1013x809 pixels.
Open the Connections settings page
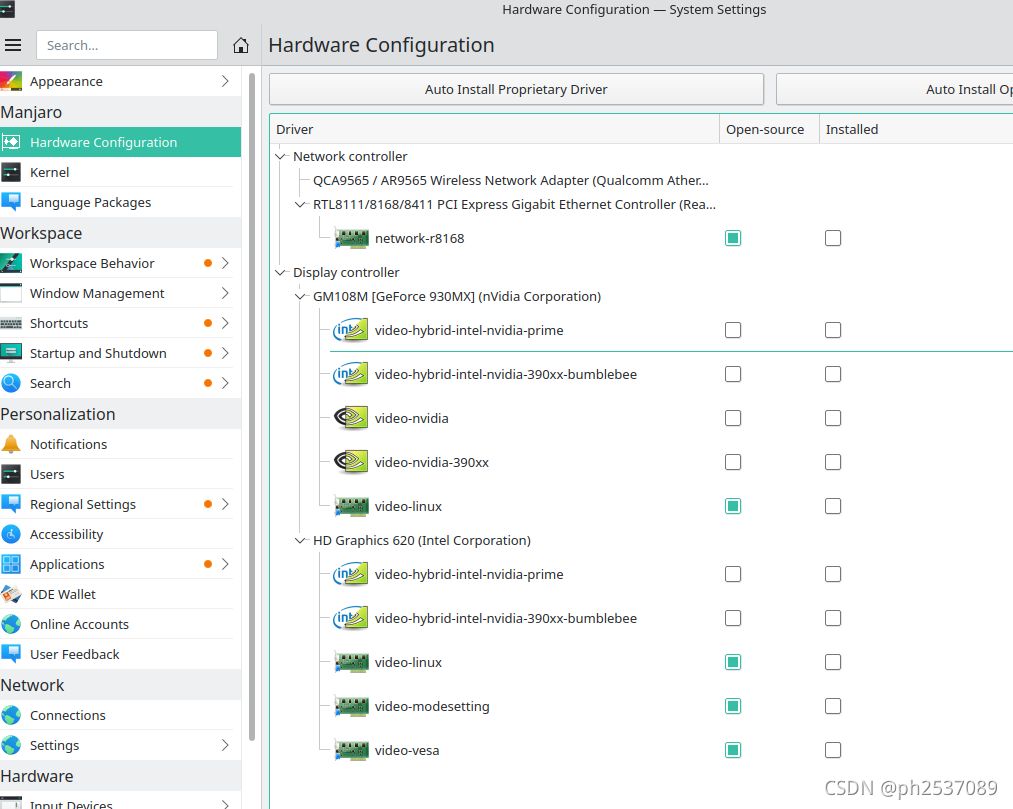pyautogui.click(x=120, y=715)
